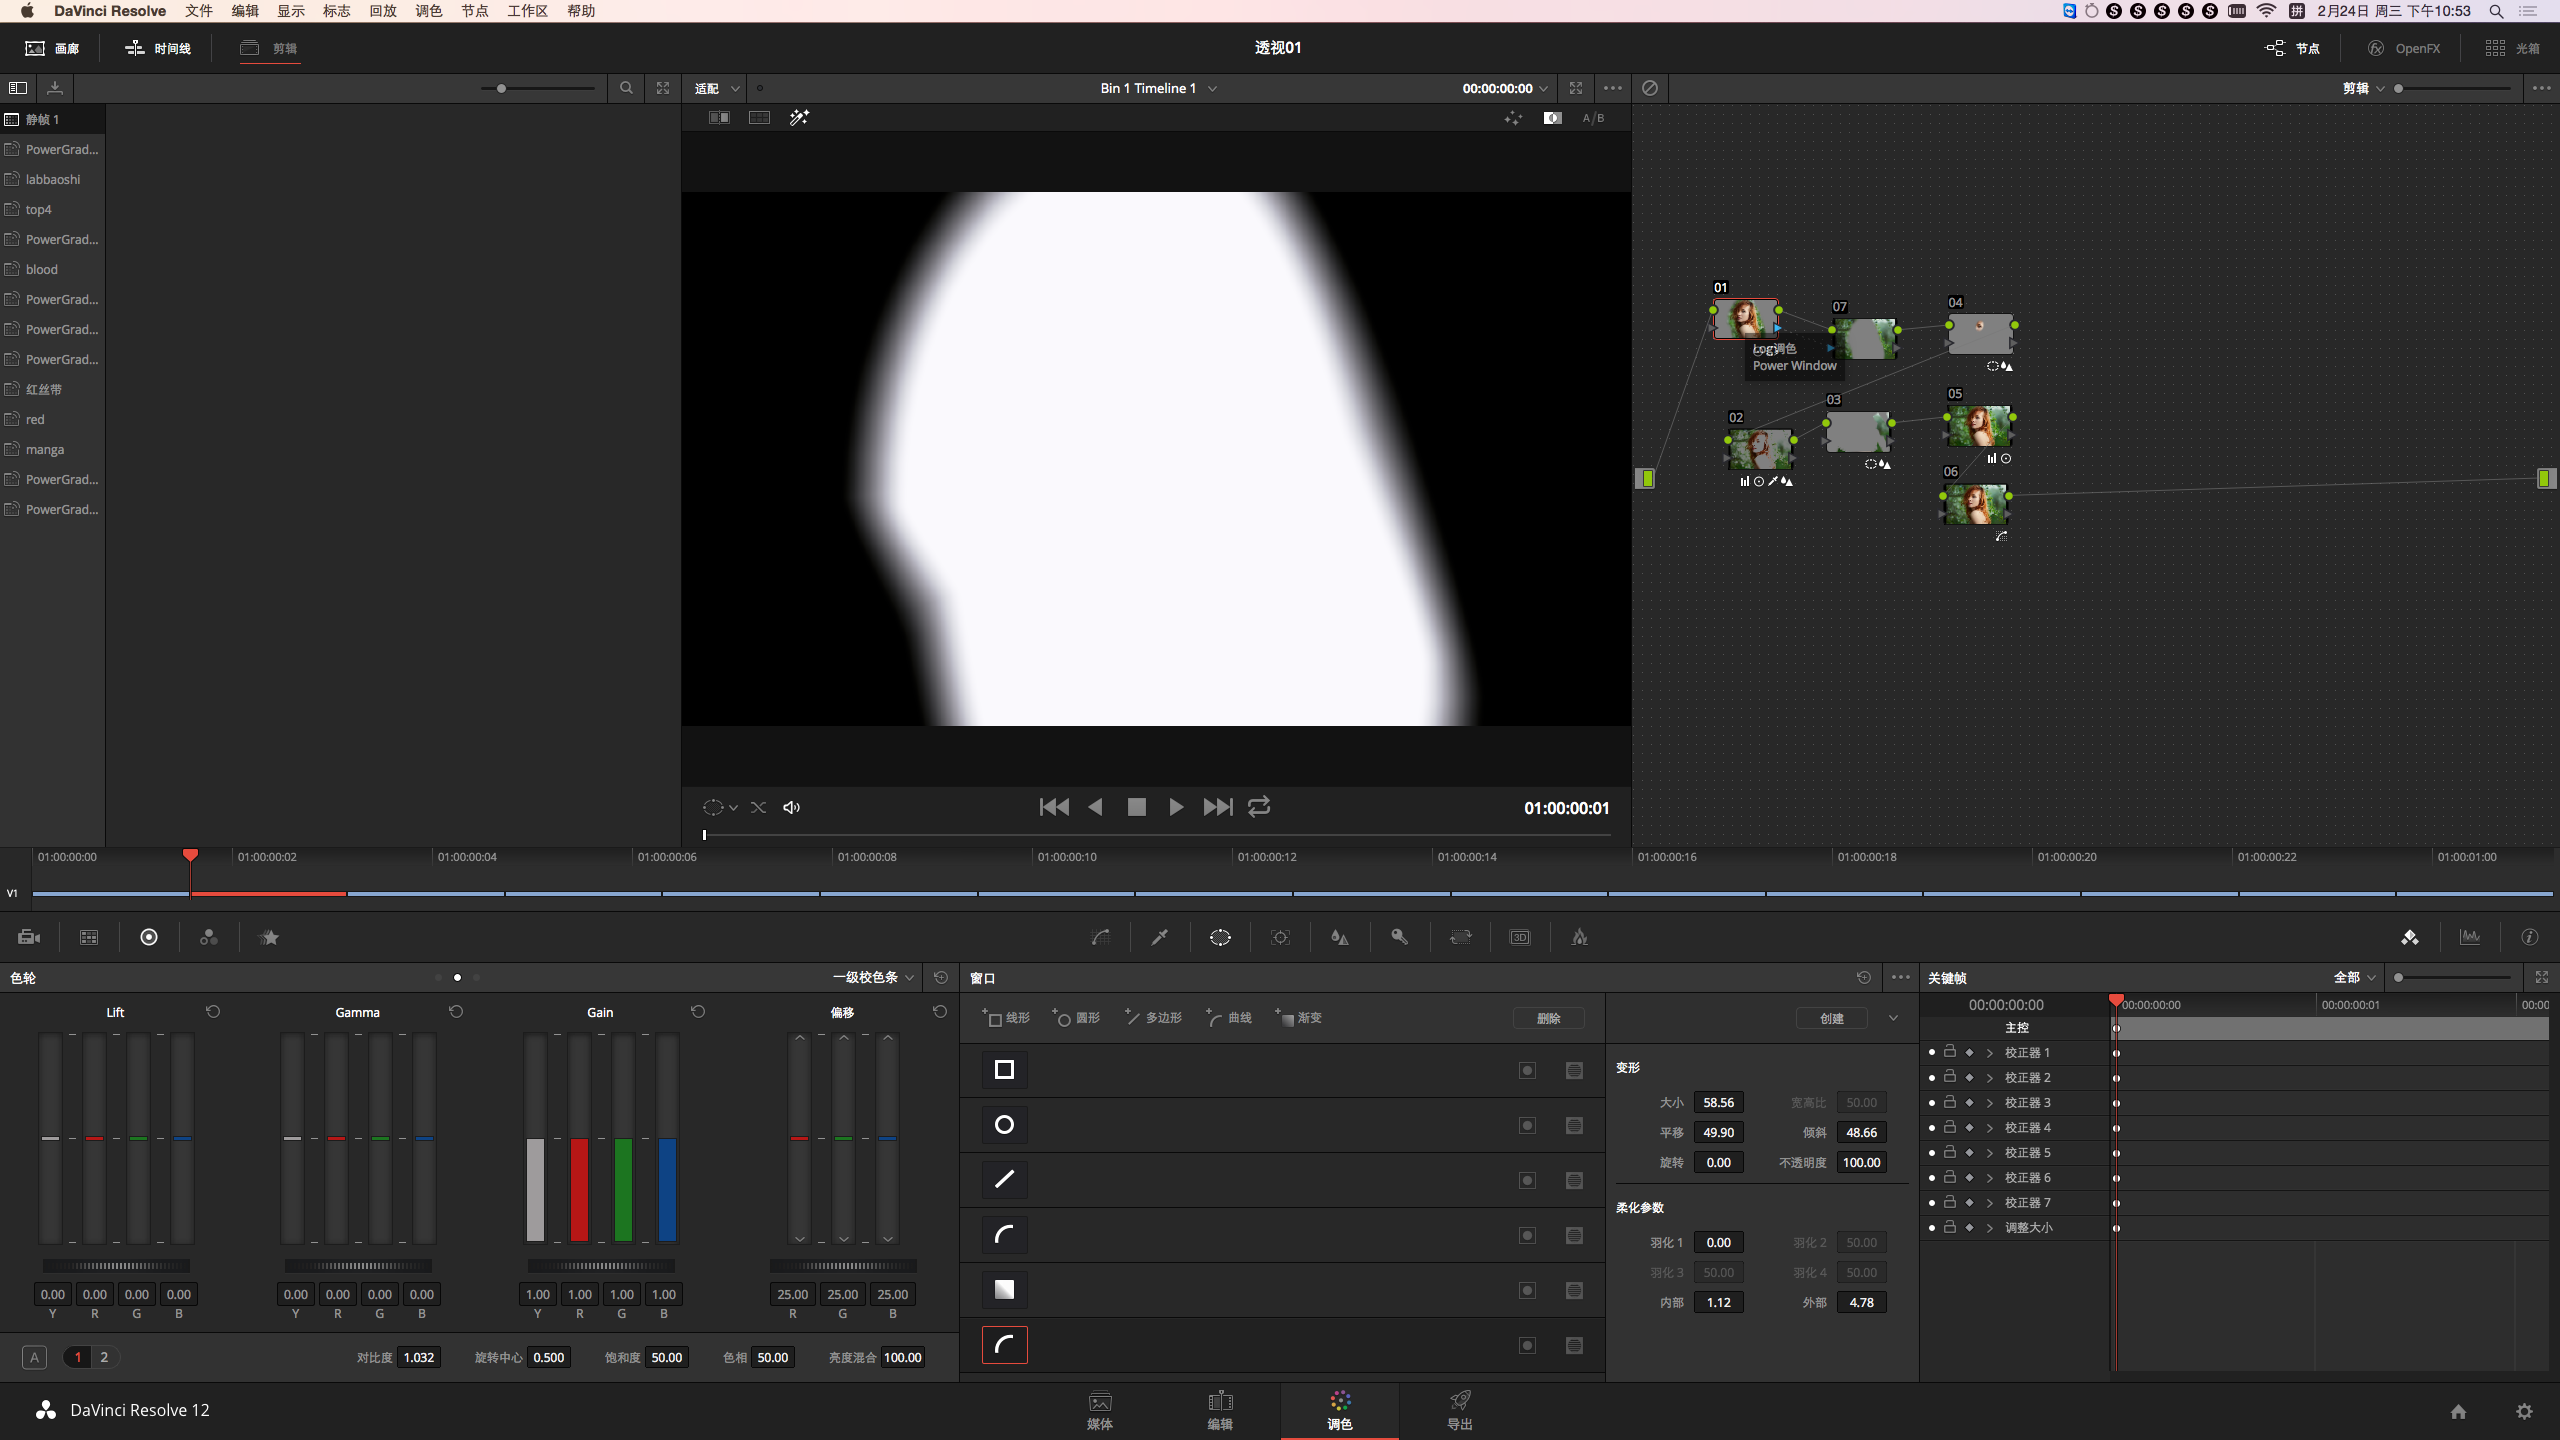
Task: Toggle loop playback in the viewer
Action: (1259, 807)
